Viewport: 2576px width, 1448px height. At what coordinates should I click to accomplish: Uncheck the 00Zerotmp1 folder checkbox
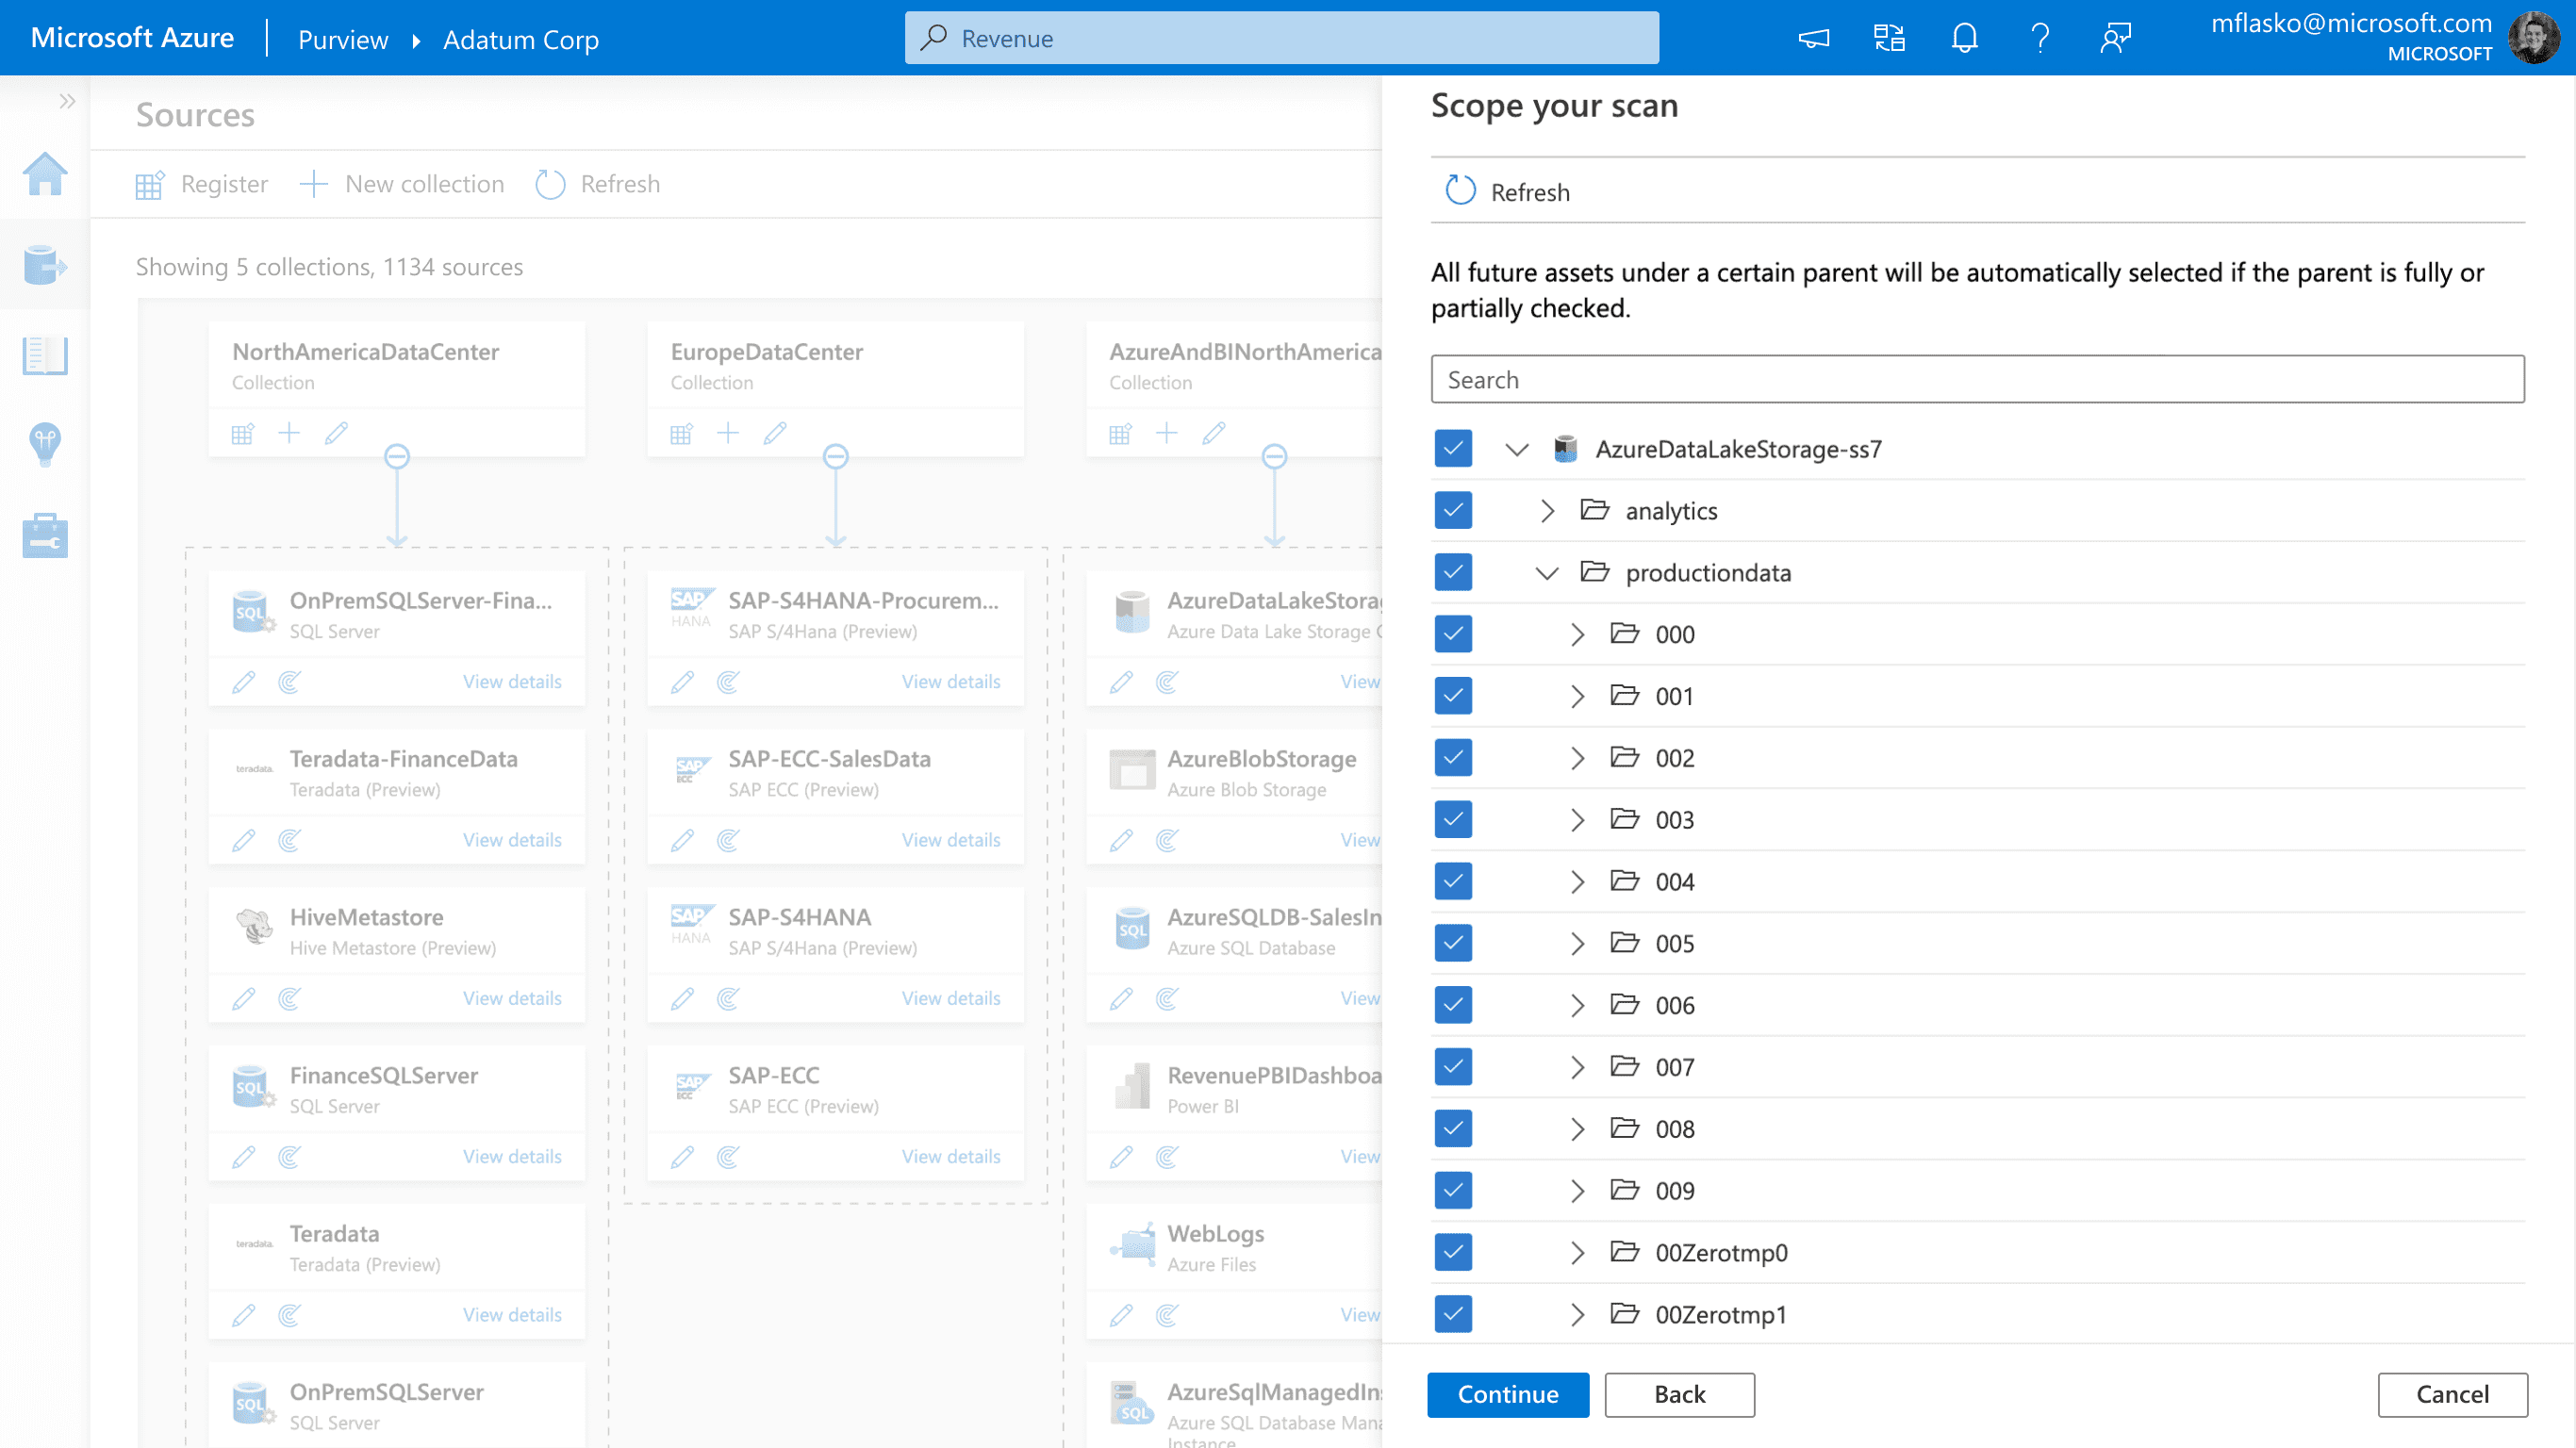click(1453, 1314)
